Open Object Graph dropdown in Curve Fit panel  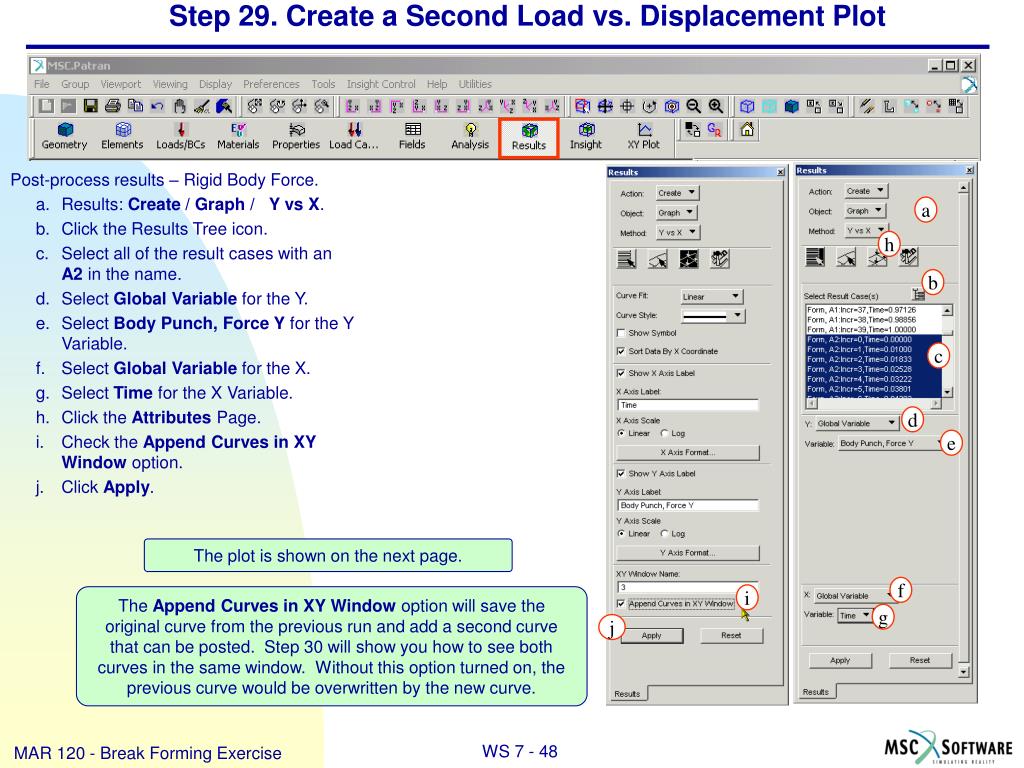[677, 212]
